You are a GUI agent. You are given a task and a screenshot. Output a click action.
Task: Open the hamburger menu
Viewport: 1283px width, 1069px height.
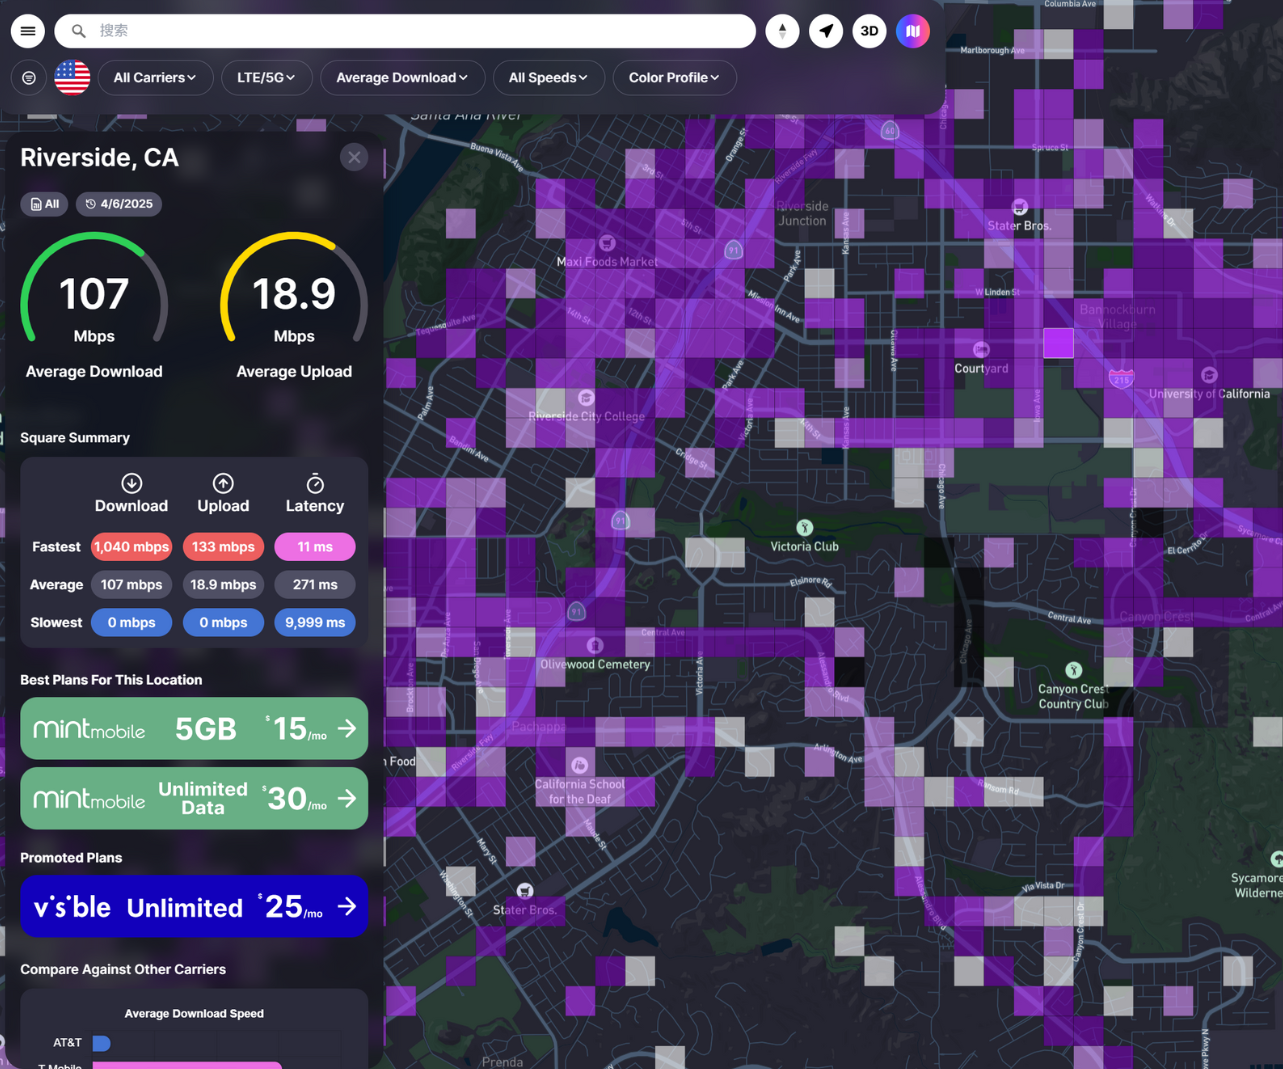click(x=28, y=31)
